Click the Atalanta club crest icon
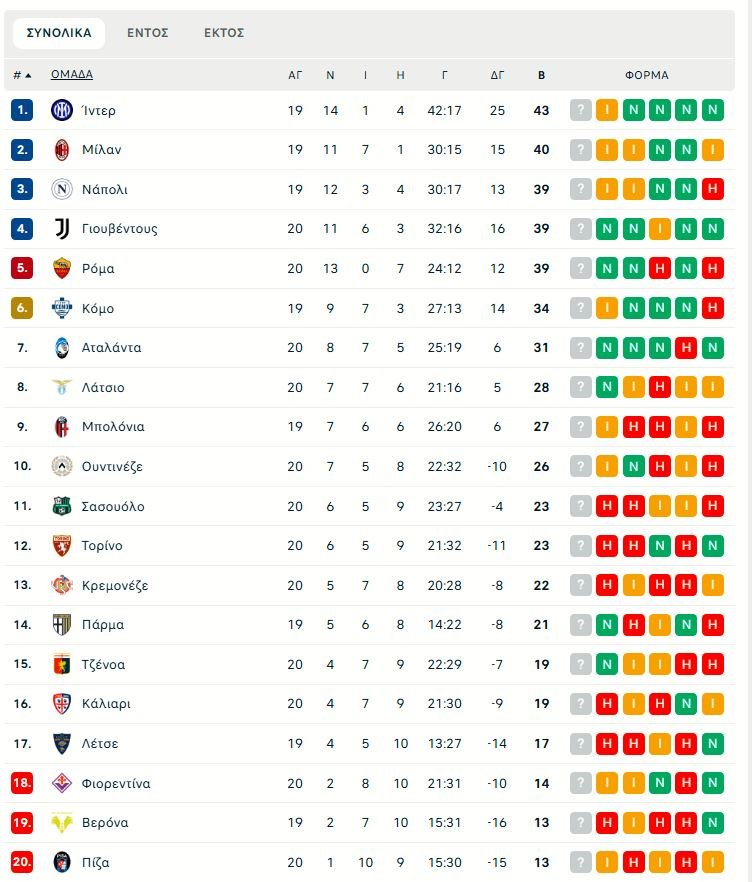The height and width of the screenshot is (882, 752). (x=62, y=348)
